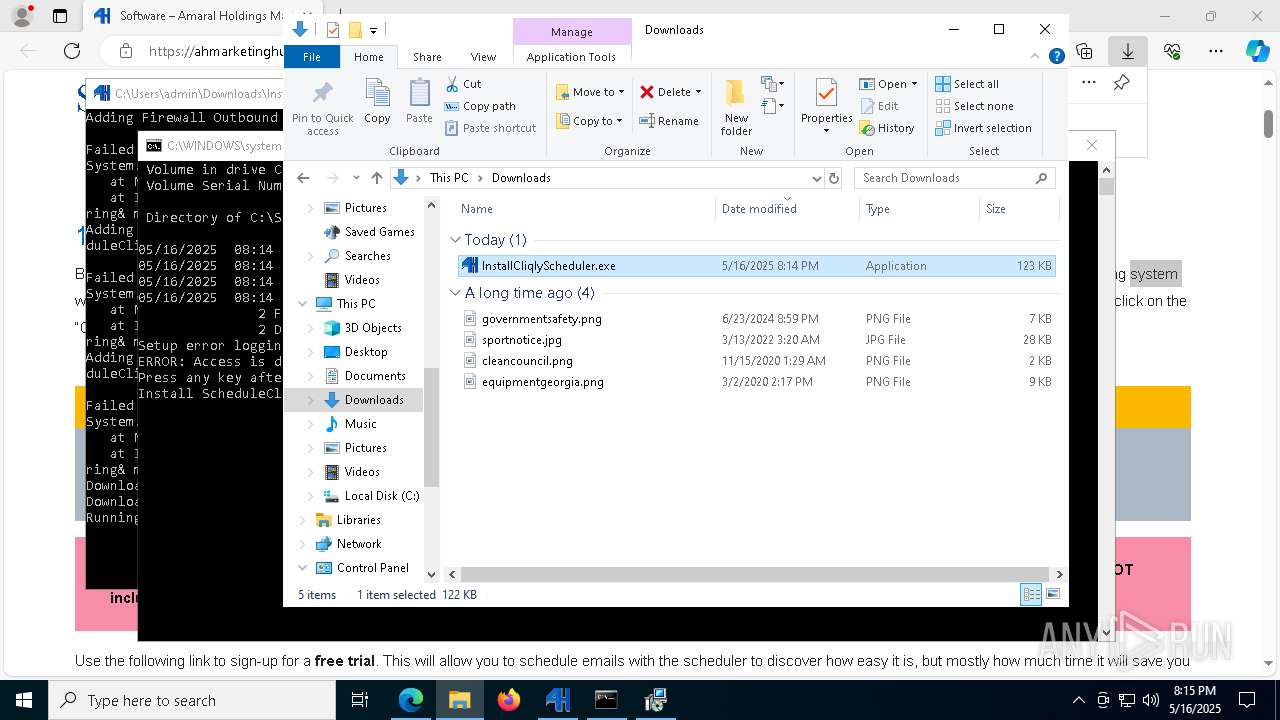Open the Open button dropdown arrow
Viewport: 1280px width, 720px height.
914,84
